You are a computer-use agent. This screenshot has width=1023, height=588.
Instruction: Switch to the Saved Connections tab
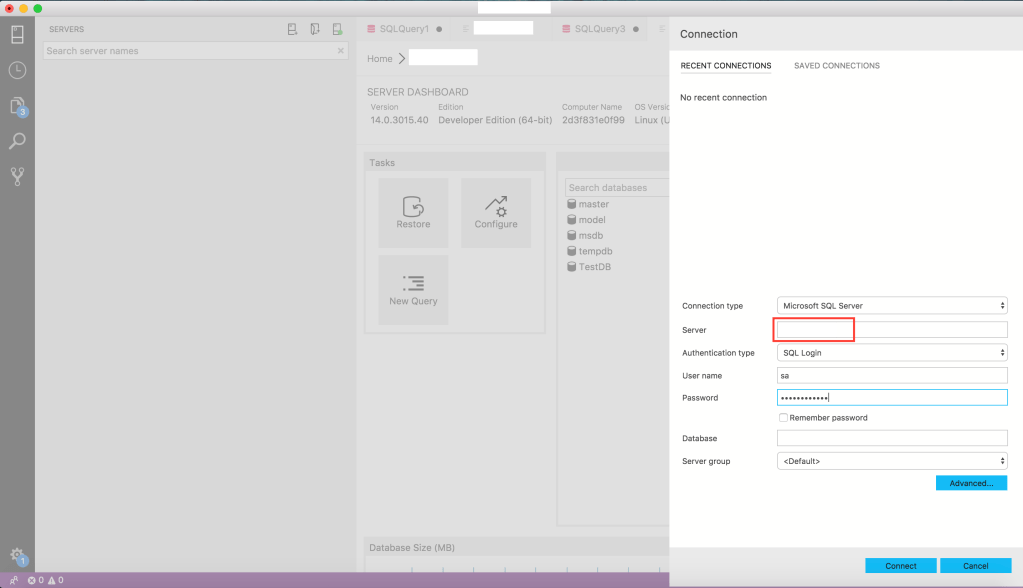click(836, 66)
